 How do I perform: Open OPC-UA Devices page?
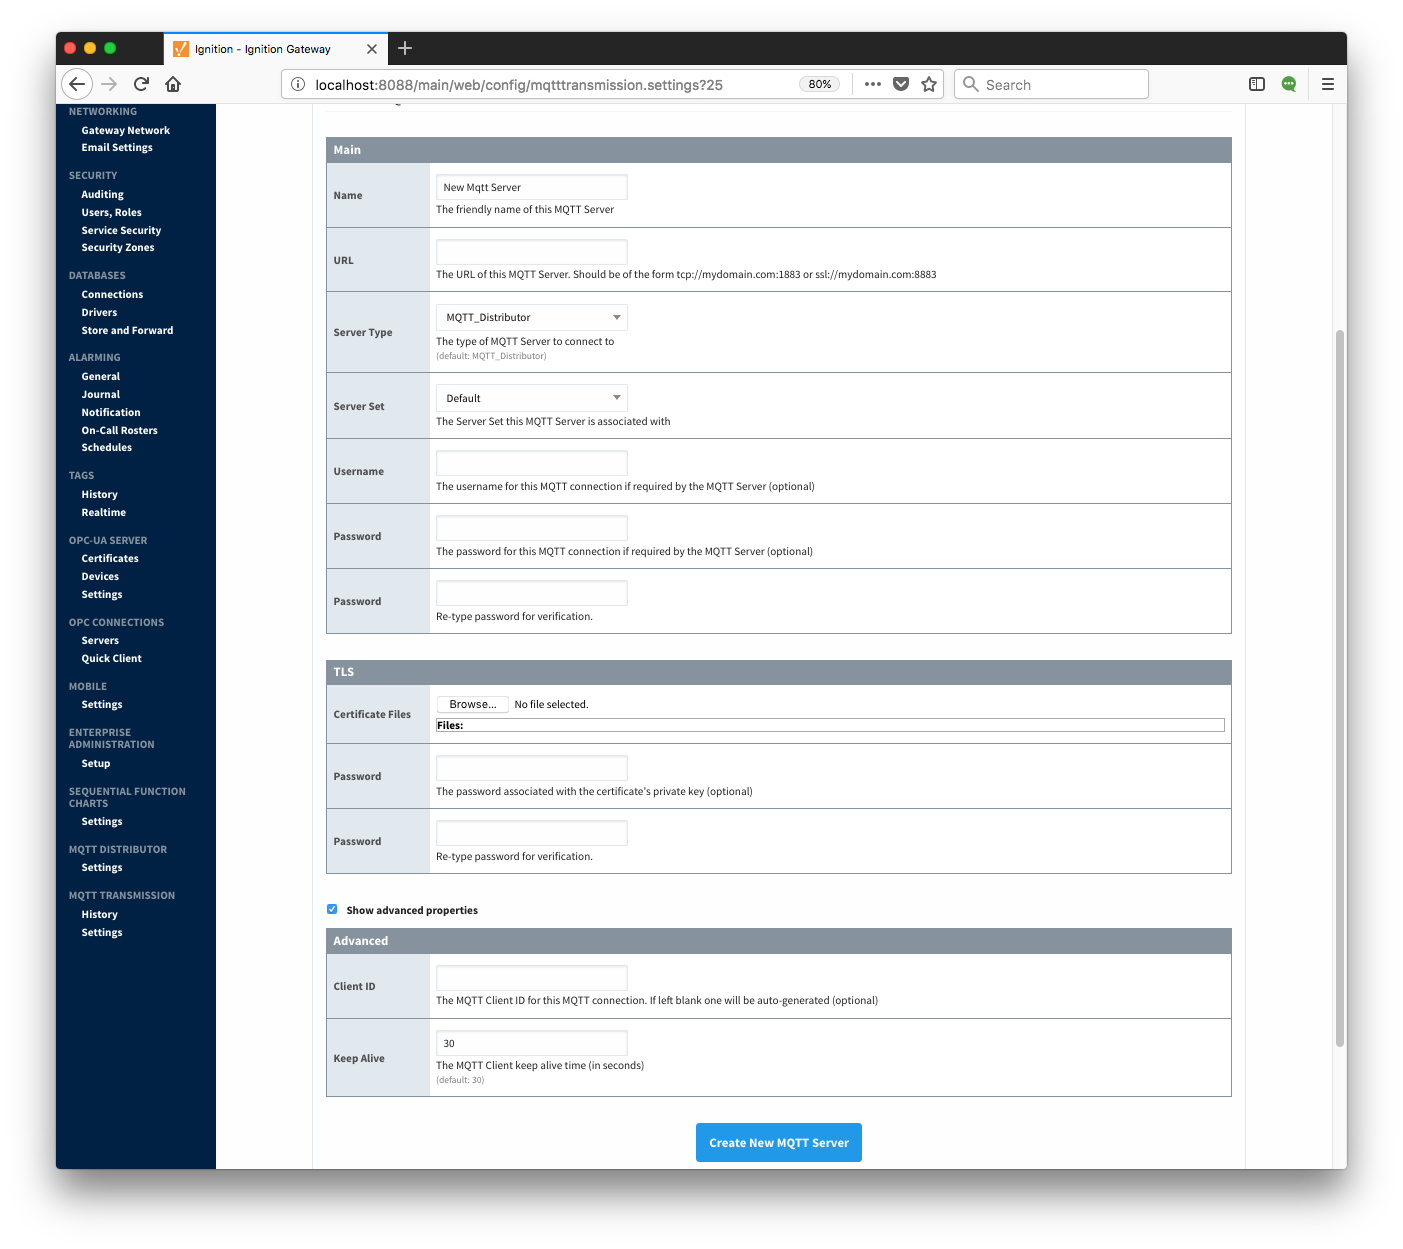pos(100,576)
